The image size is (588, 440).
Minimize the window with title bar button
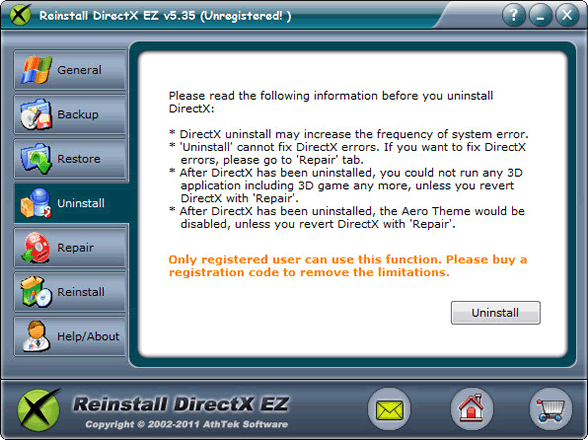point(540,15)
